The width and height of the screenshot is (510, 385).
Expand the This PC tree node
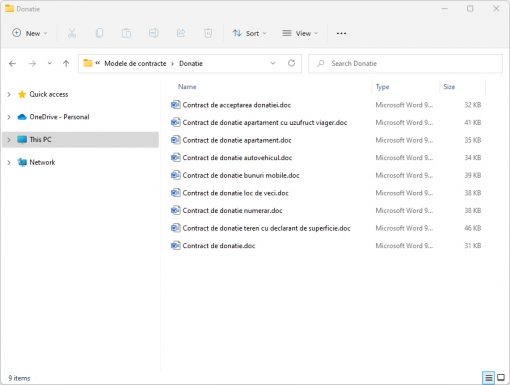(x=9, y=140)
